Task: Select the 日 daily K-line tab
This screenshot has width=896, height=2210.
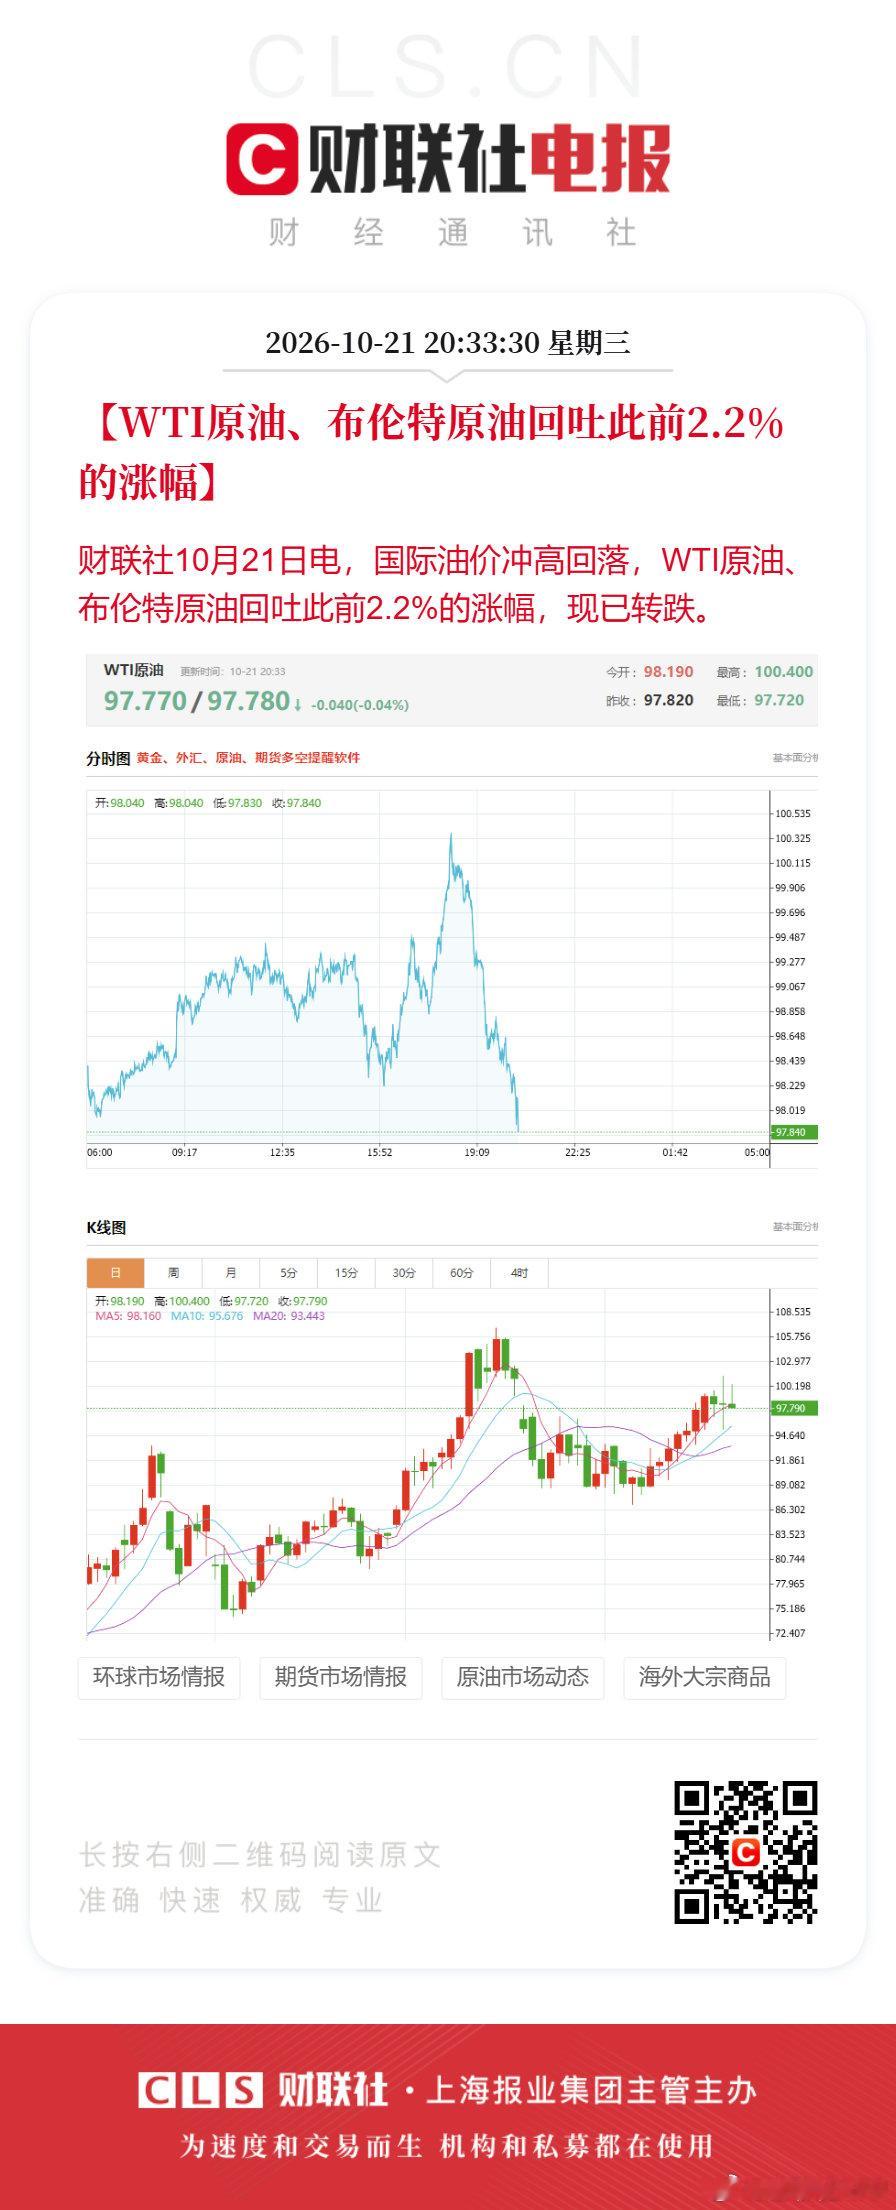Action: [115, 1273]
